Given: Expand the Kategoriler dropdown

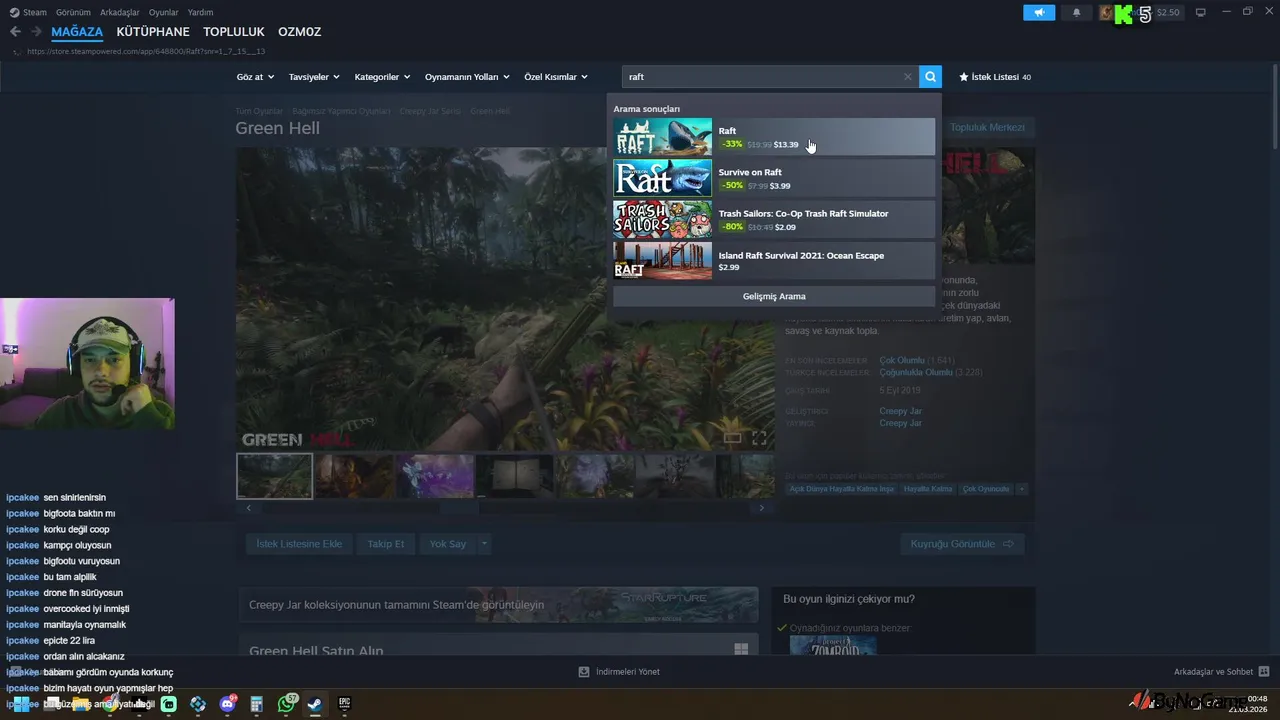Looking at the screenshot, I should tap(382, 77).
